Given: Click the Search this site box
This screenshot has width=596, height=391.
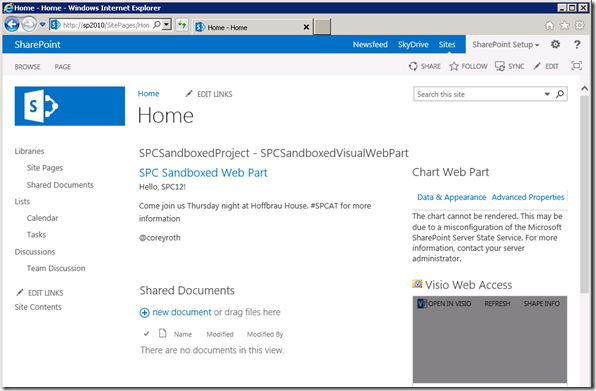Looking at the screenshot, I should point(479,94).
